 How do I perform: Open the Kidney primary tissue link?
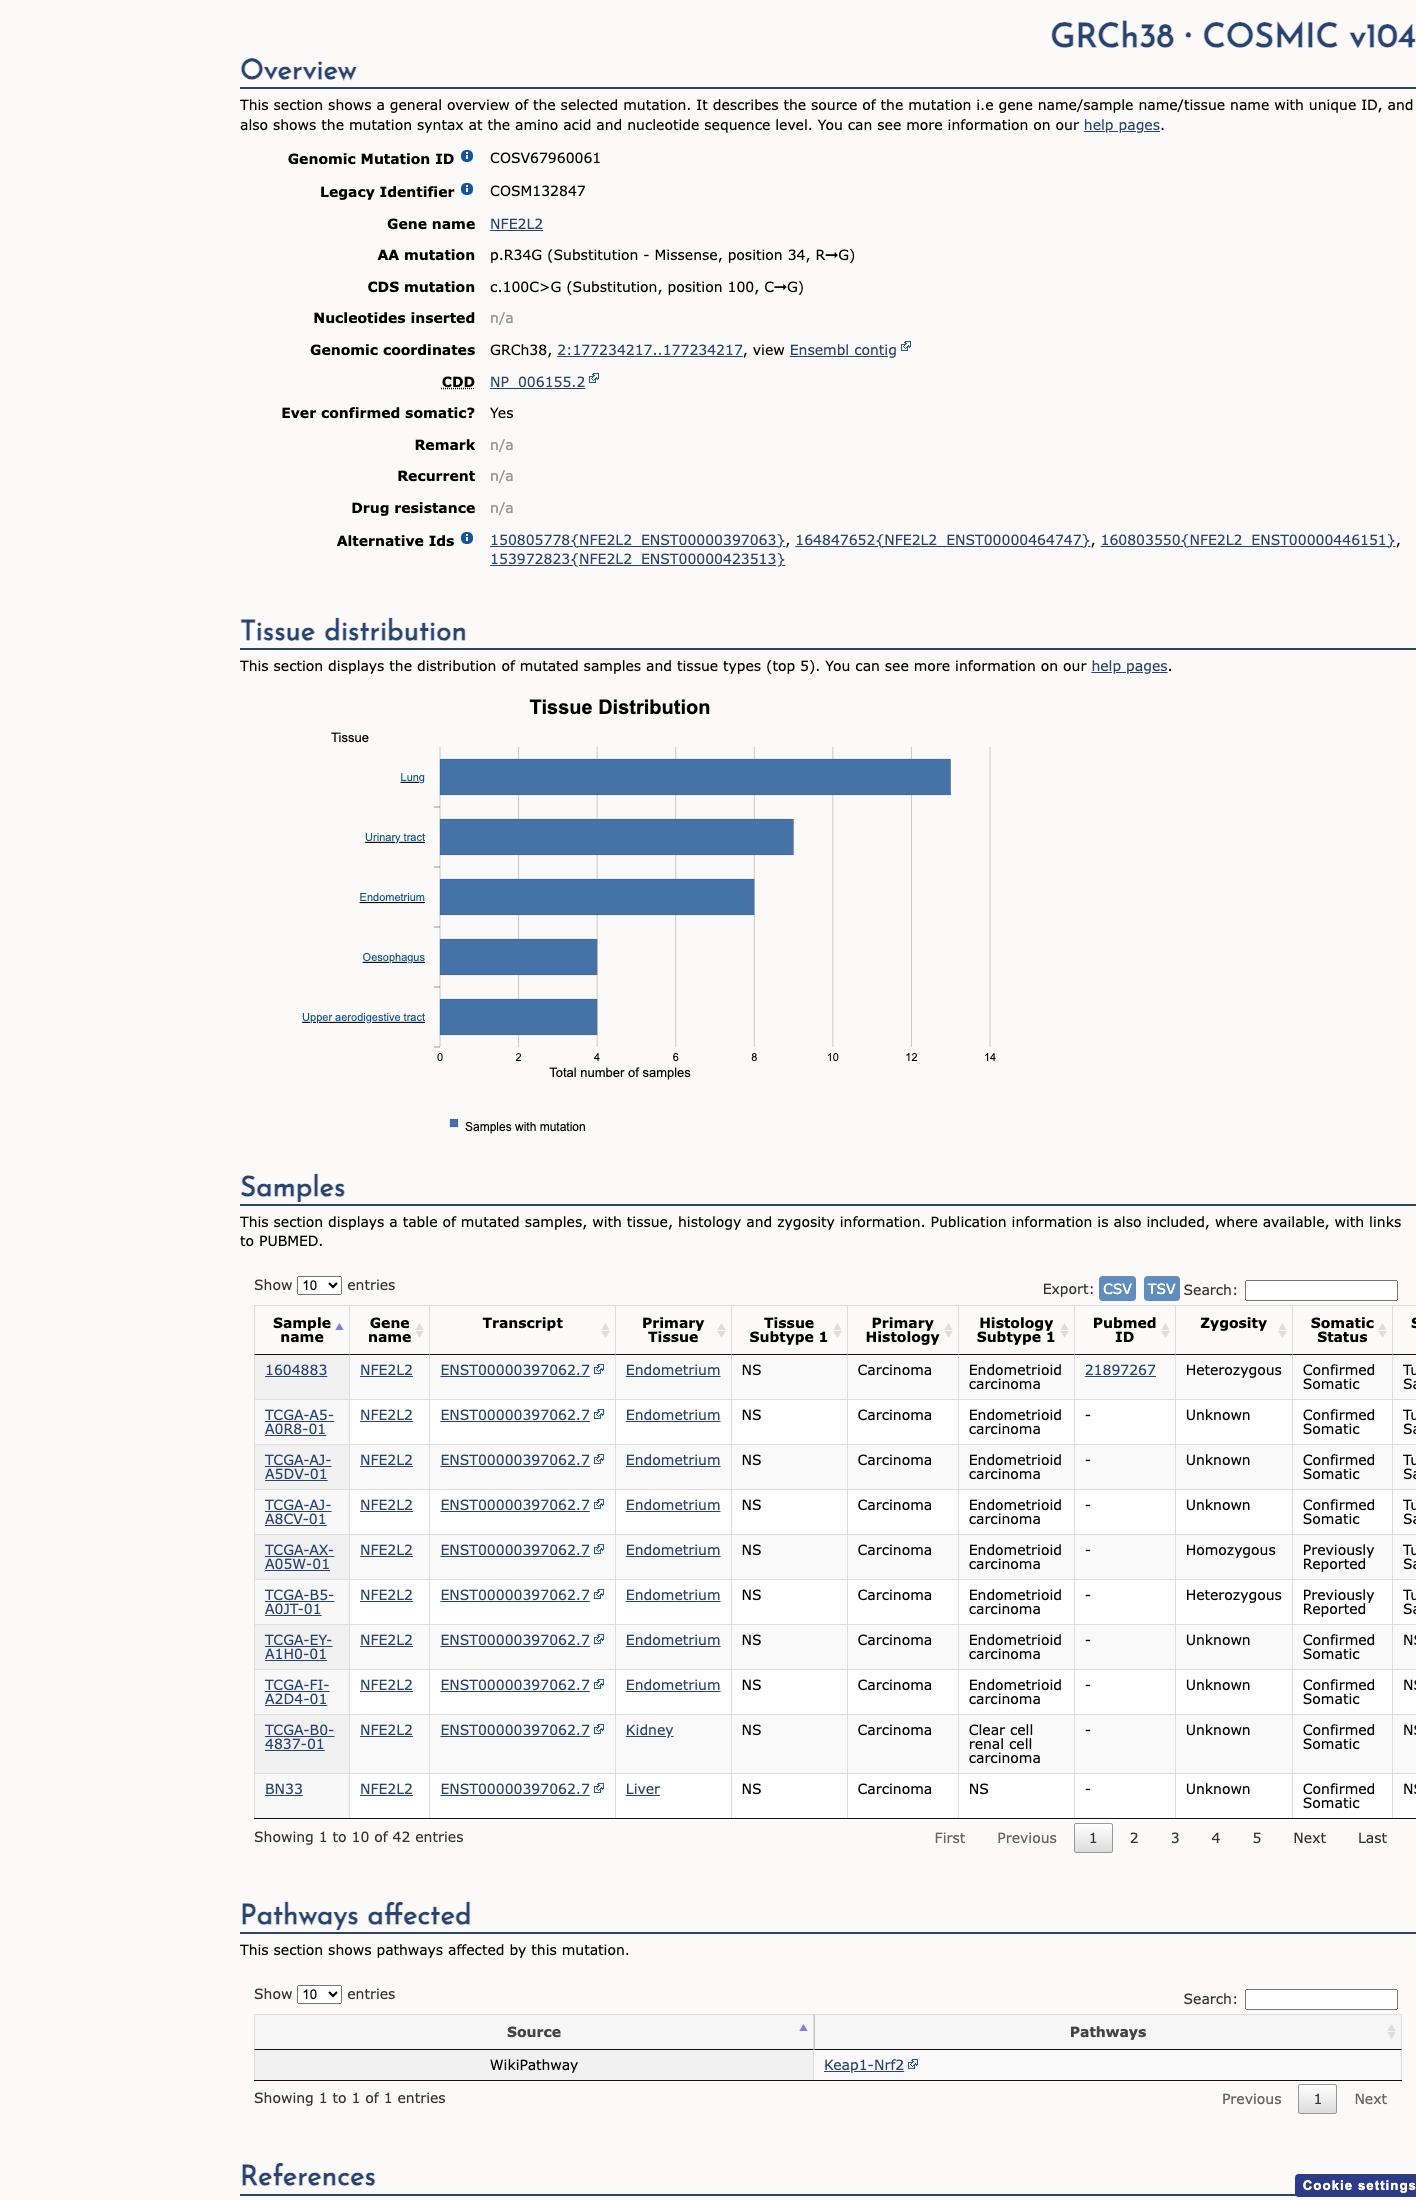coord(649,1730)
